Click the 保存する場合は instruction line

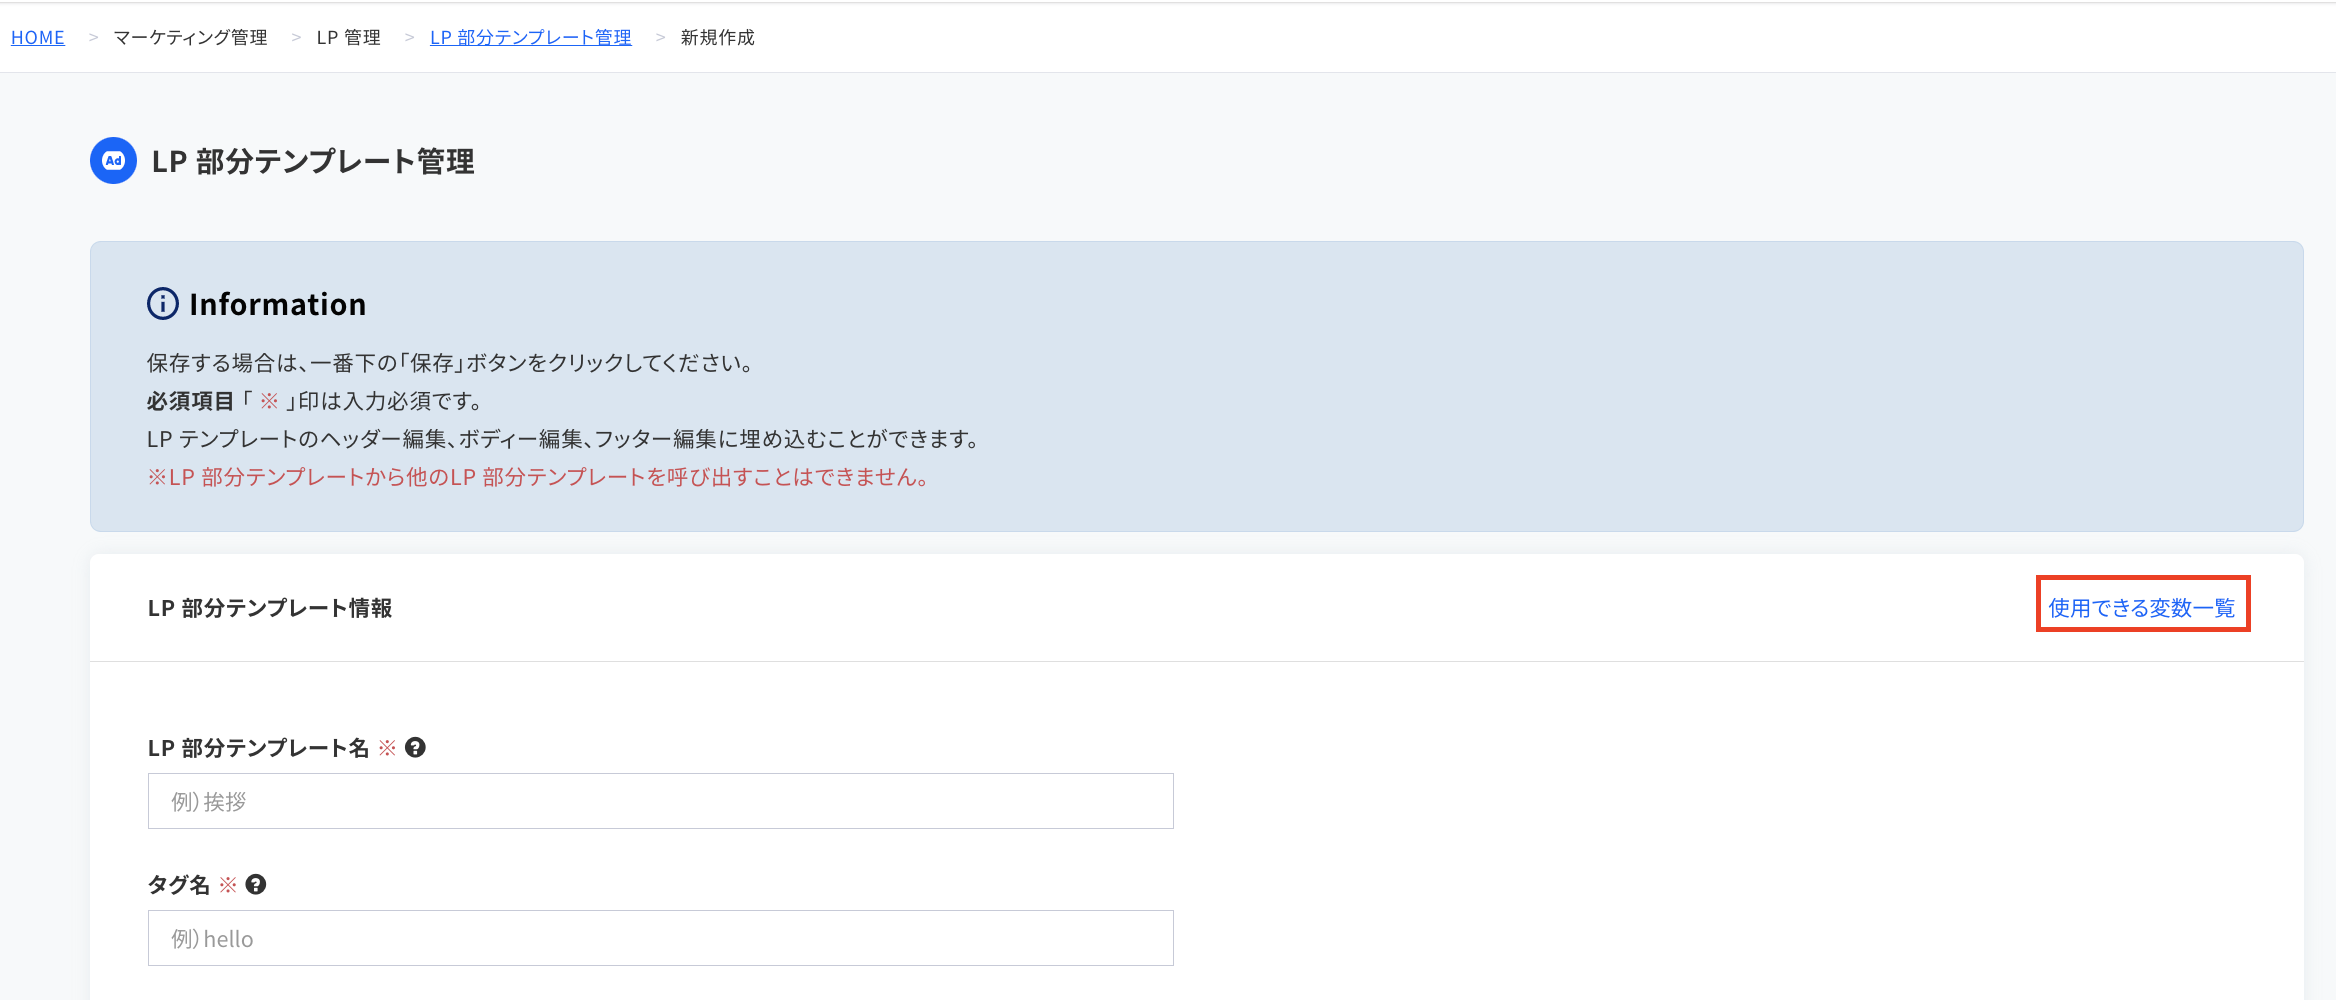click(451, 363)
